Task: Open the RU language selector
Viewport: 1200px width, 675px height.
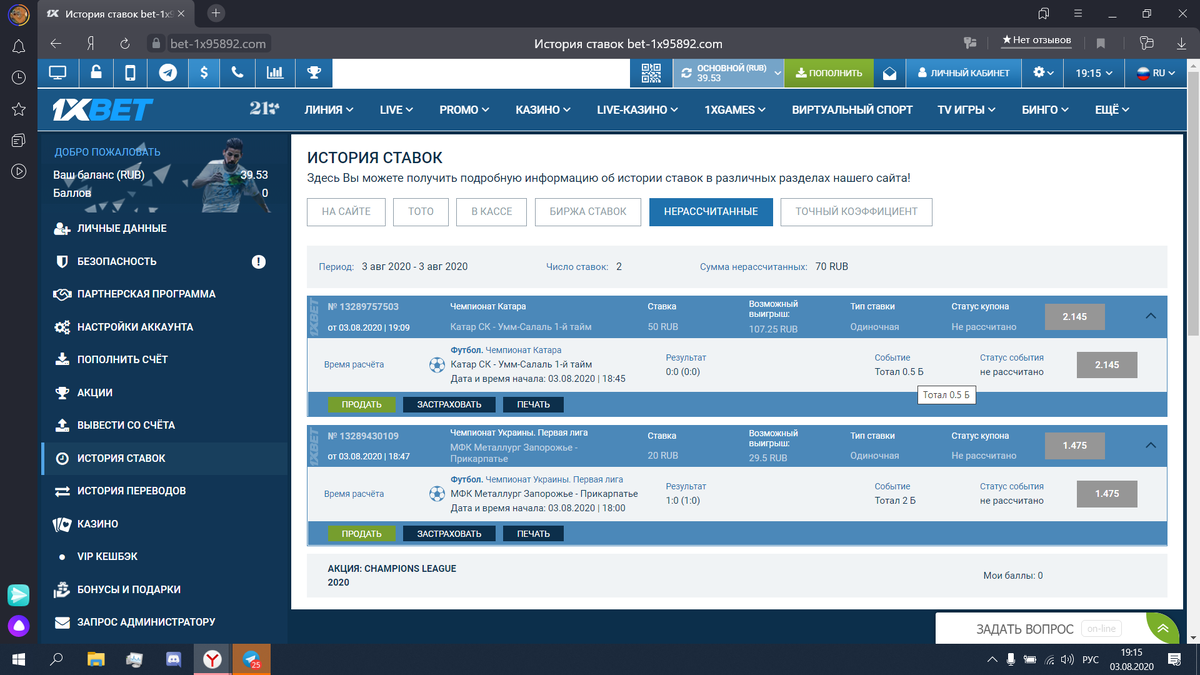Action: point(1158,73)
